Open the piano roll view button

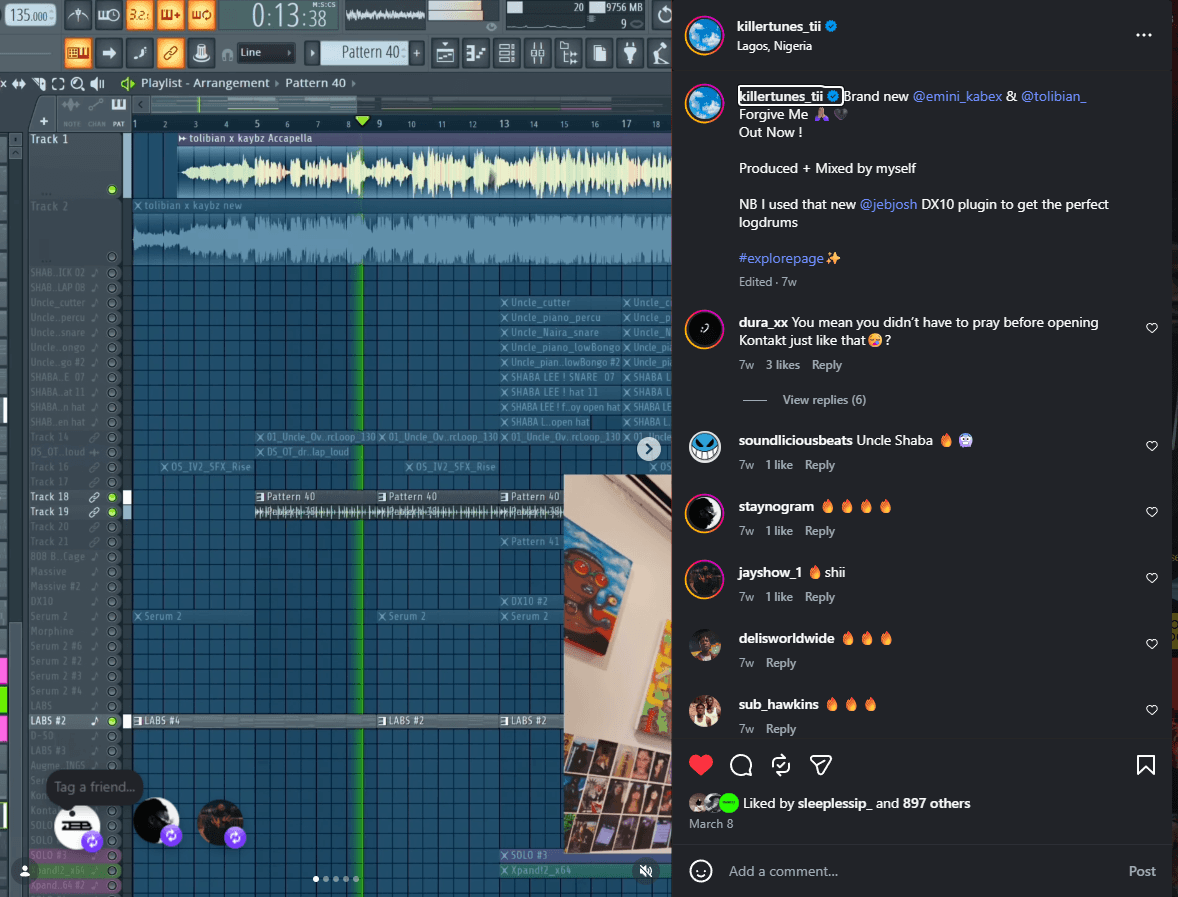[476, 53]
